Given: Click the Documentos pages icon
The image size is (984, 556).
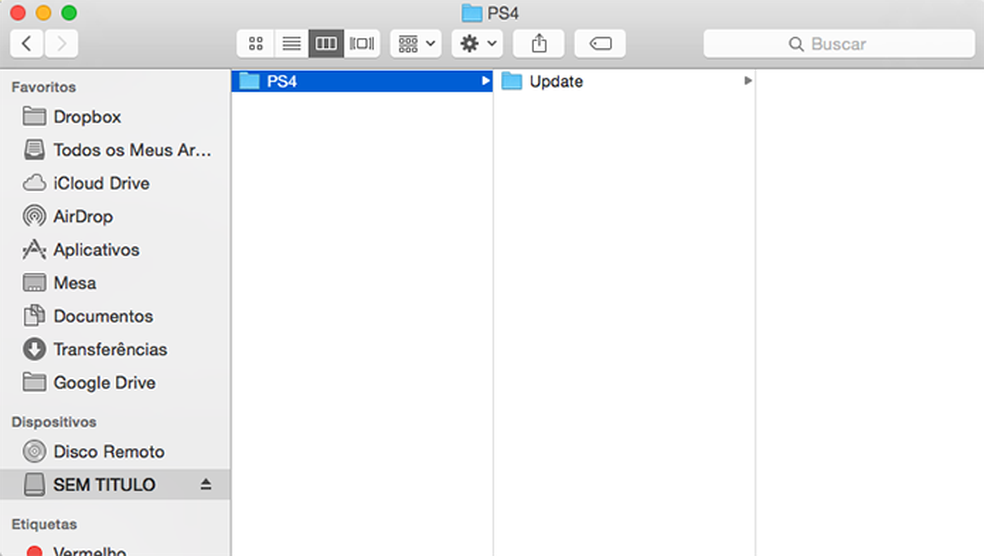Looking at the screenshot, I should pyautogui.click(x=34, y=316).
